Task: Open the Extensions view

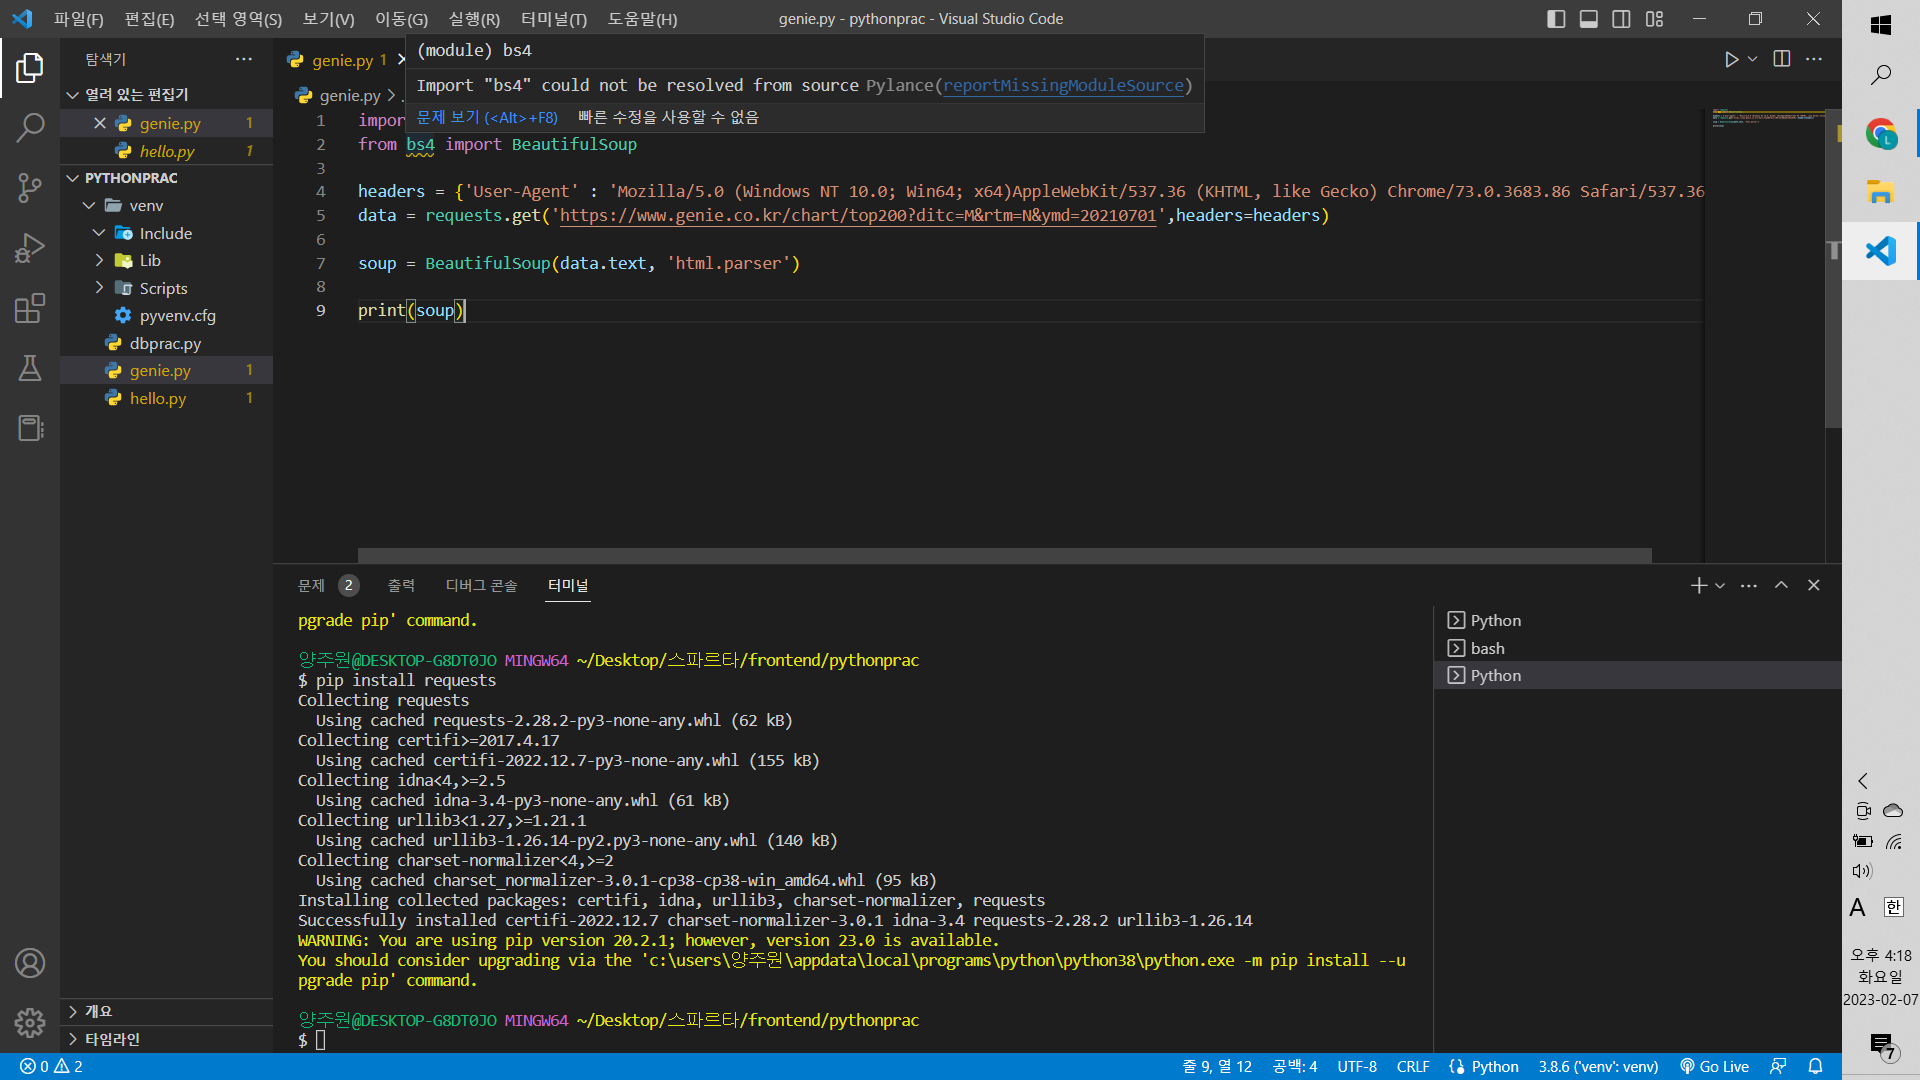Action: [x=30, y=308]
